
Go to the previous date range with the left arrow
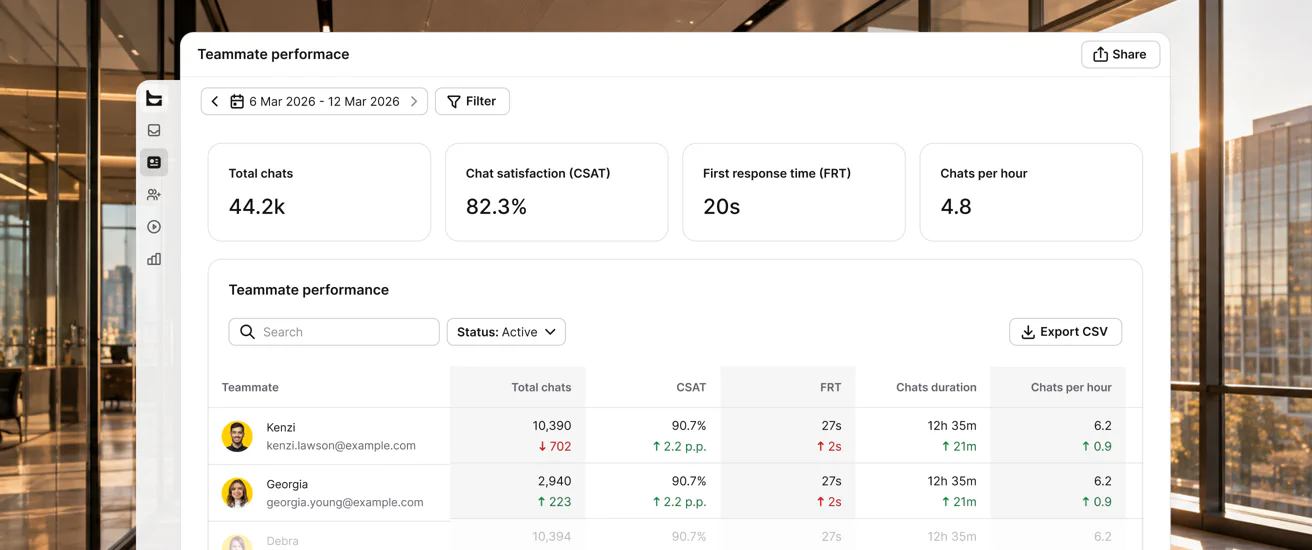(215, 101)
